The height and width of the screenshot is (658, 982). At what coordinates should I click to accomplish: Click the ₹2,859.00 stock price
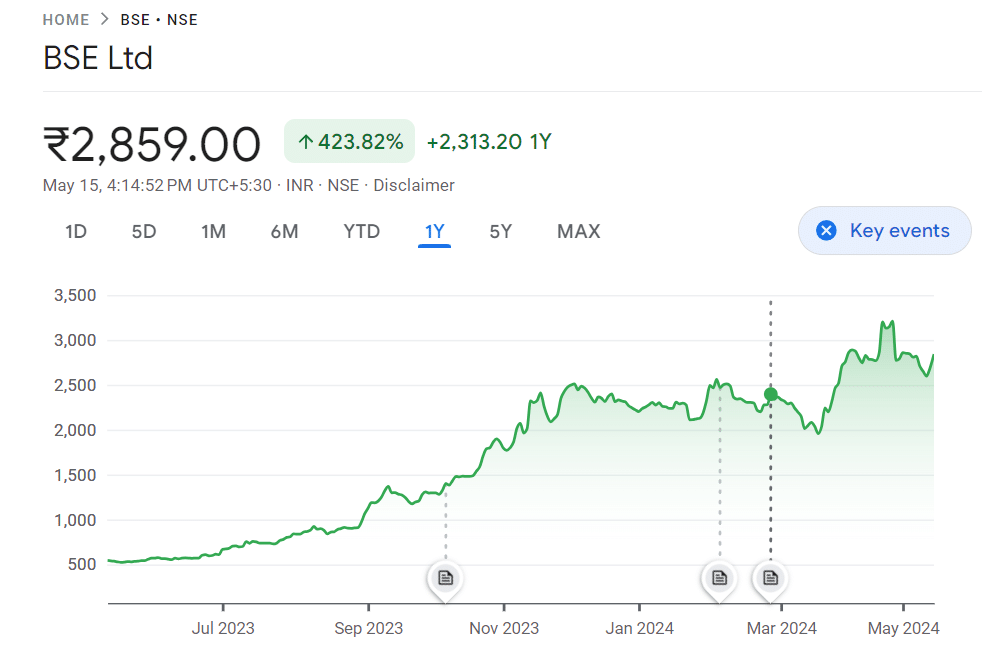[x=152, y=144]
